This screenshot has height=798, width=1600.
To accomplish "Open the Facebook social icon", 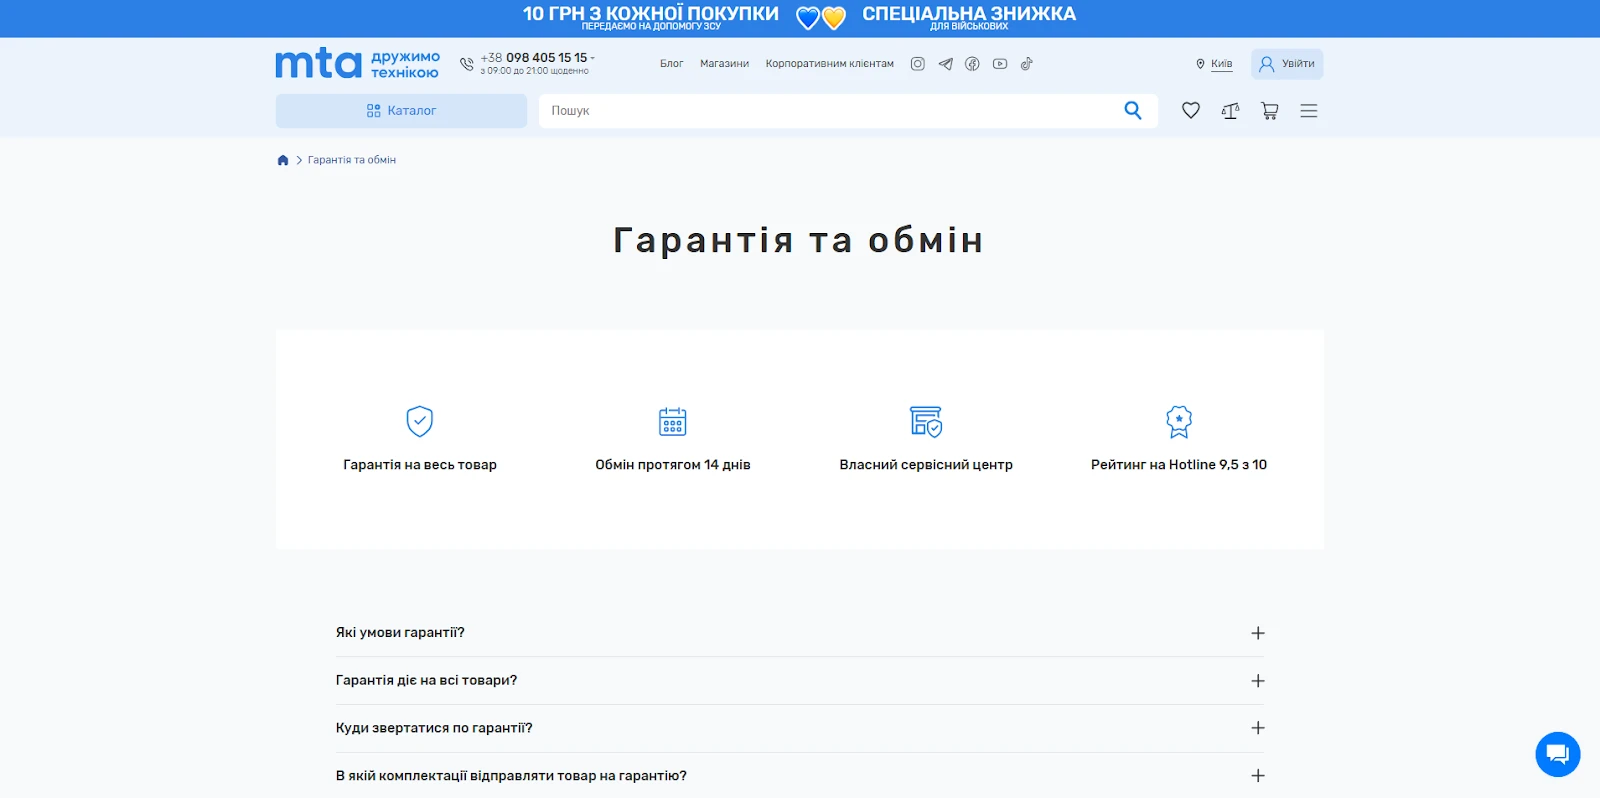I will pos(972,64).
